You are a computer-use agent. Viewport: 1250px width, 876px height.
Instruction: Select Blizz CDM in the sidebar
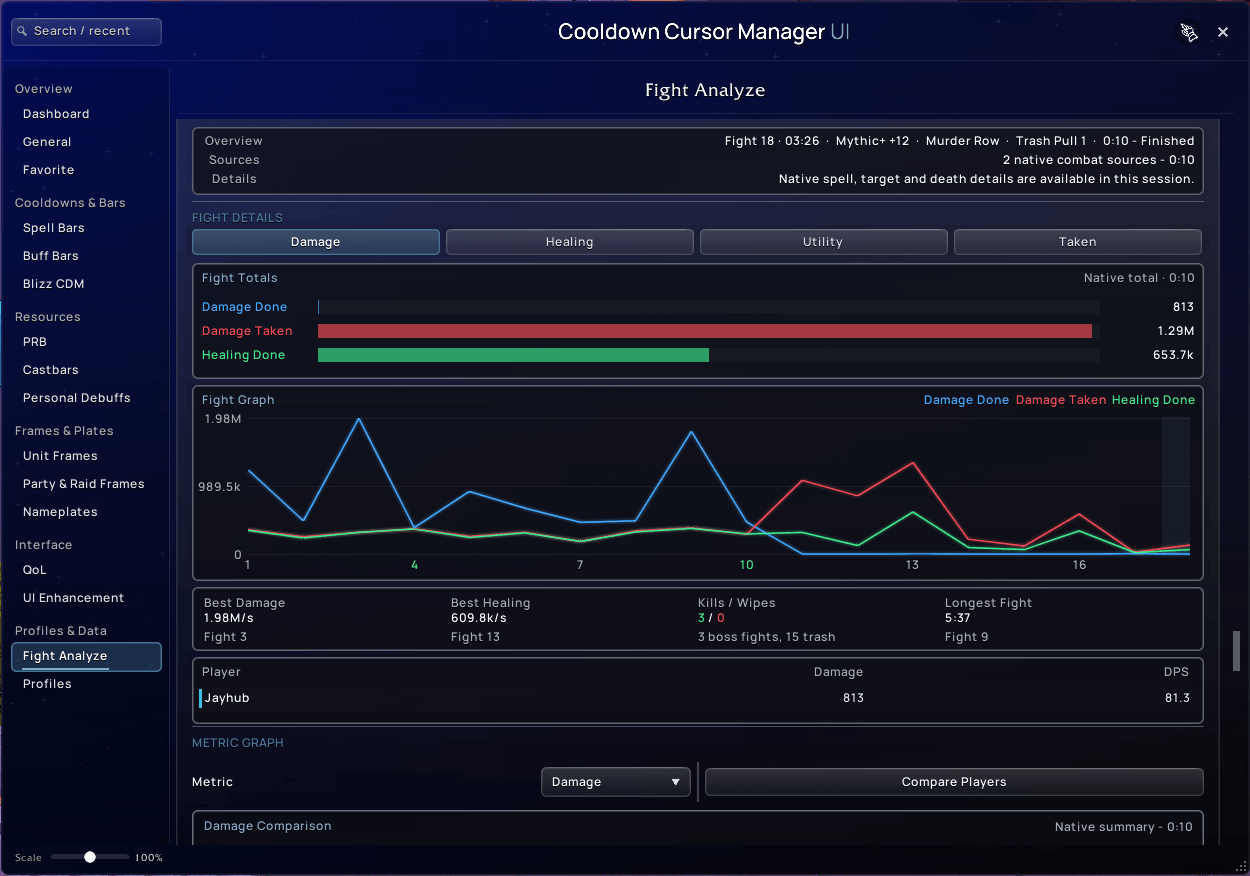[x=53, y=284]
